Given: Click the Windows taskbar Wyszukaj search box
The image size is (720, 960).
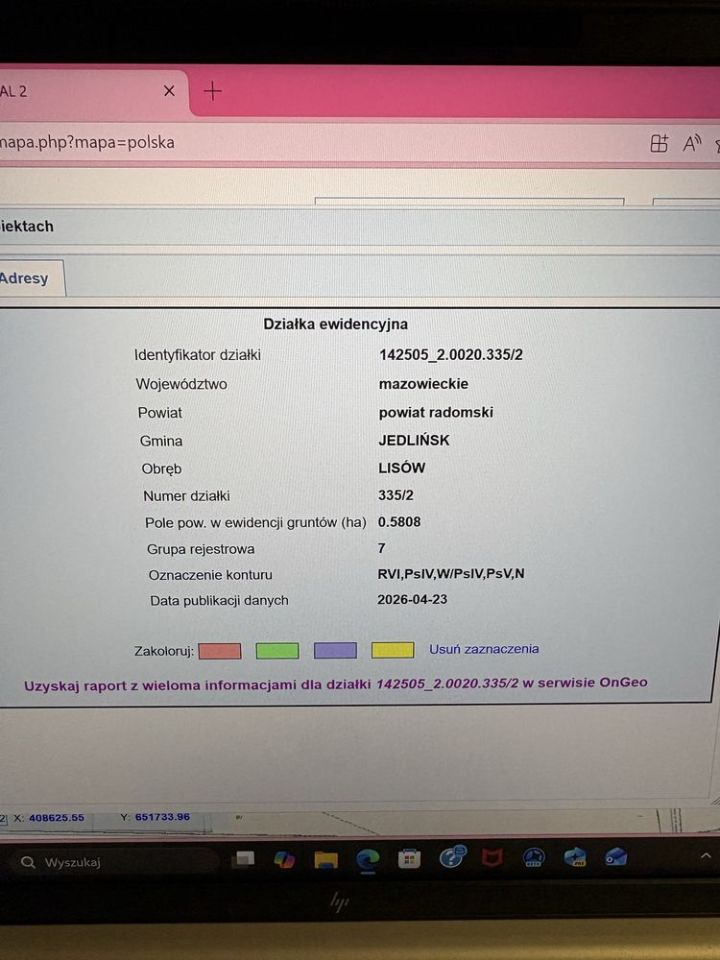Looking at the screenshot, I should (116, 862).
